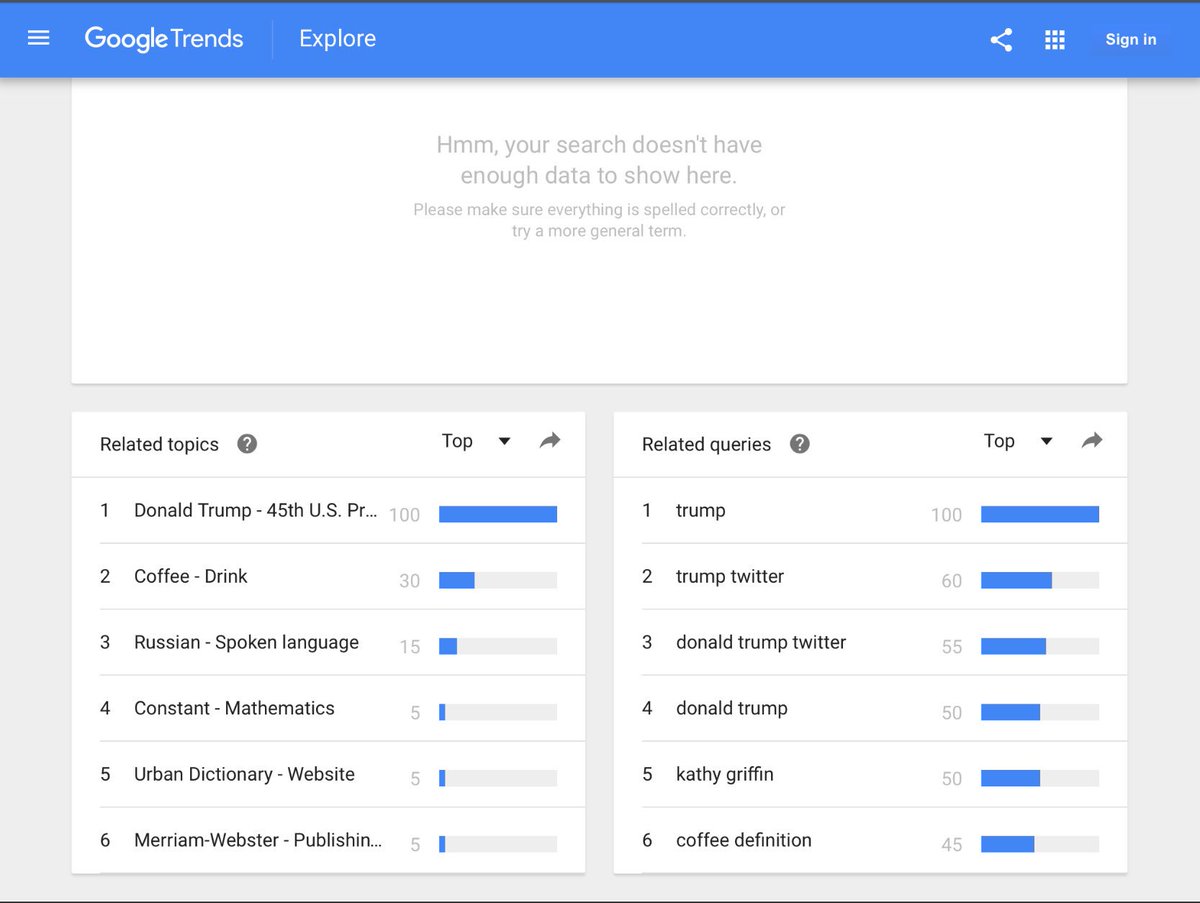Image resolution: width=1200 pixels, height=903 pixels.
Task: Expand the Related queries Top dropdown
Action: pyautogui.click(x=1018, y=441)
